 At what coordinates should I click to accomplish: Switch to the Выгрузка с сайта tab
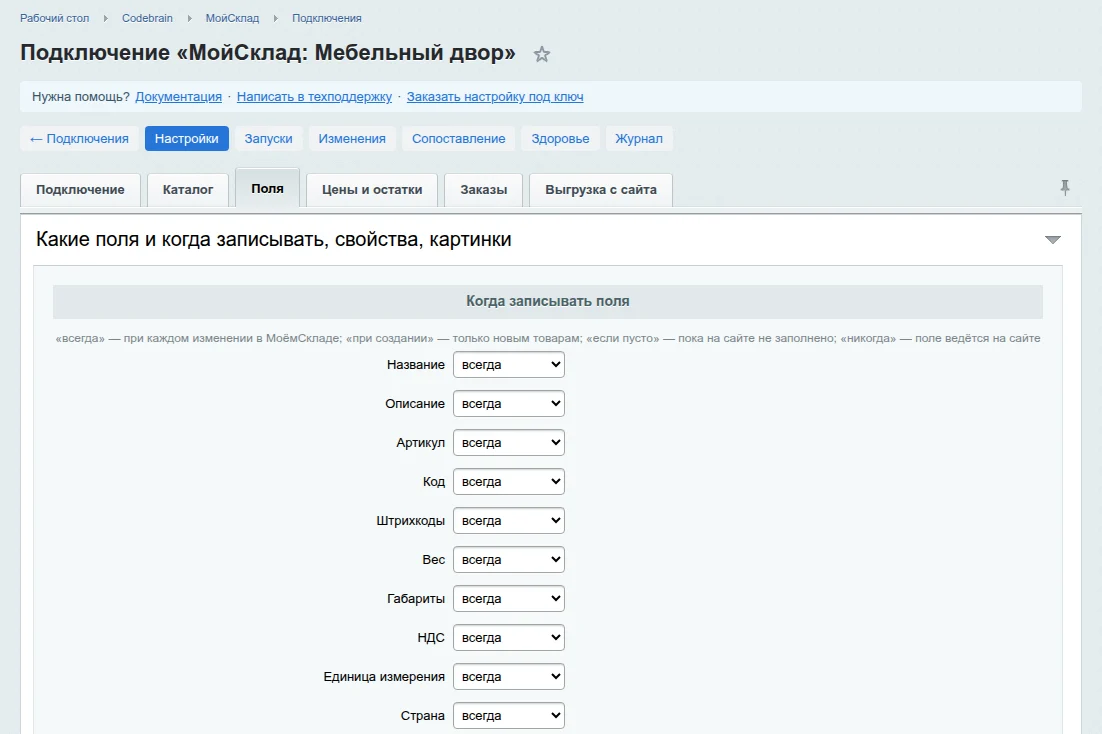[601, 190]
